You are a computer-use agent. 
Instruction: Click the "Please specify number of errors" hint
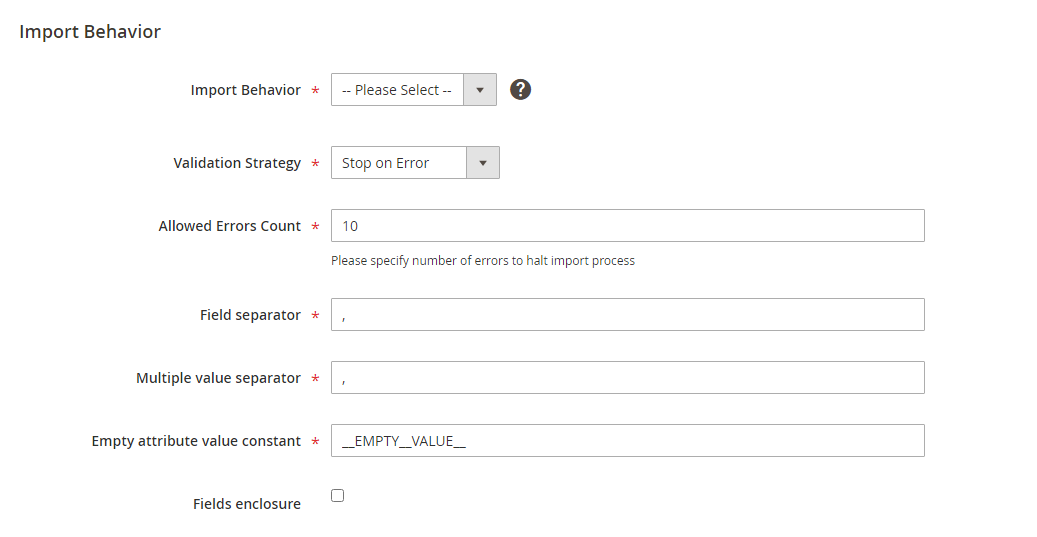tap(483, 261)
